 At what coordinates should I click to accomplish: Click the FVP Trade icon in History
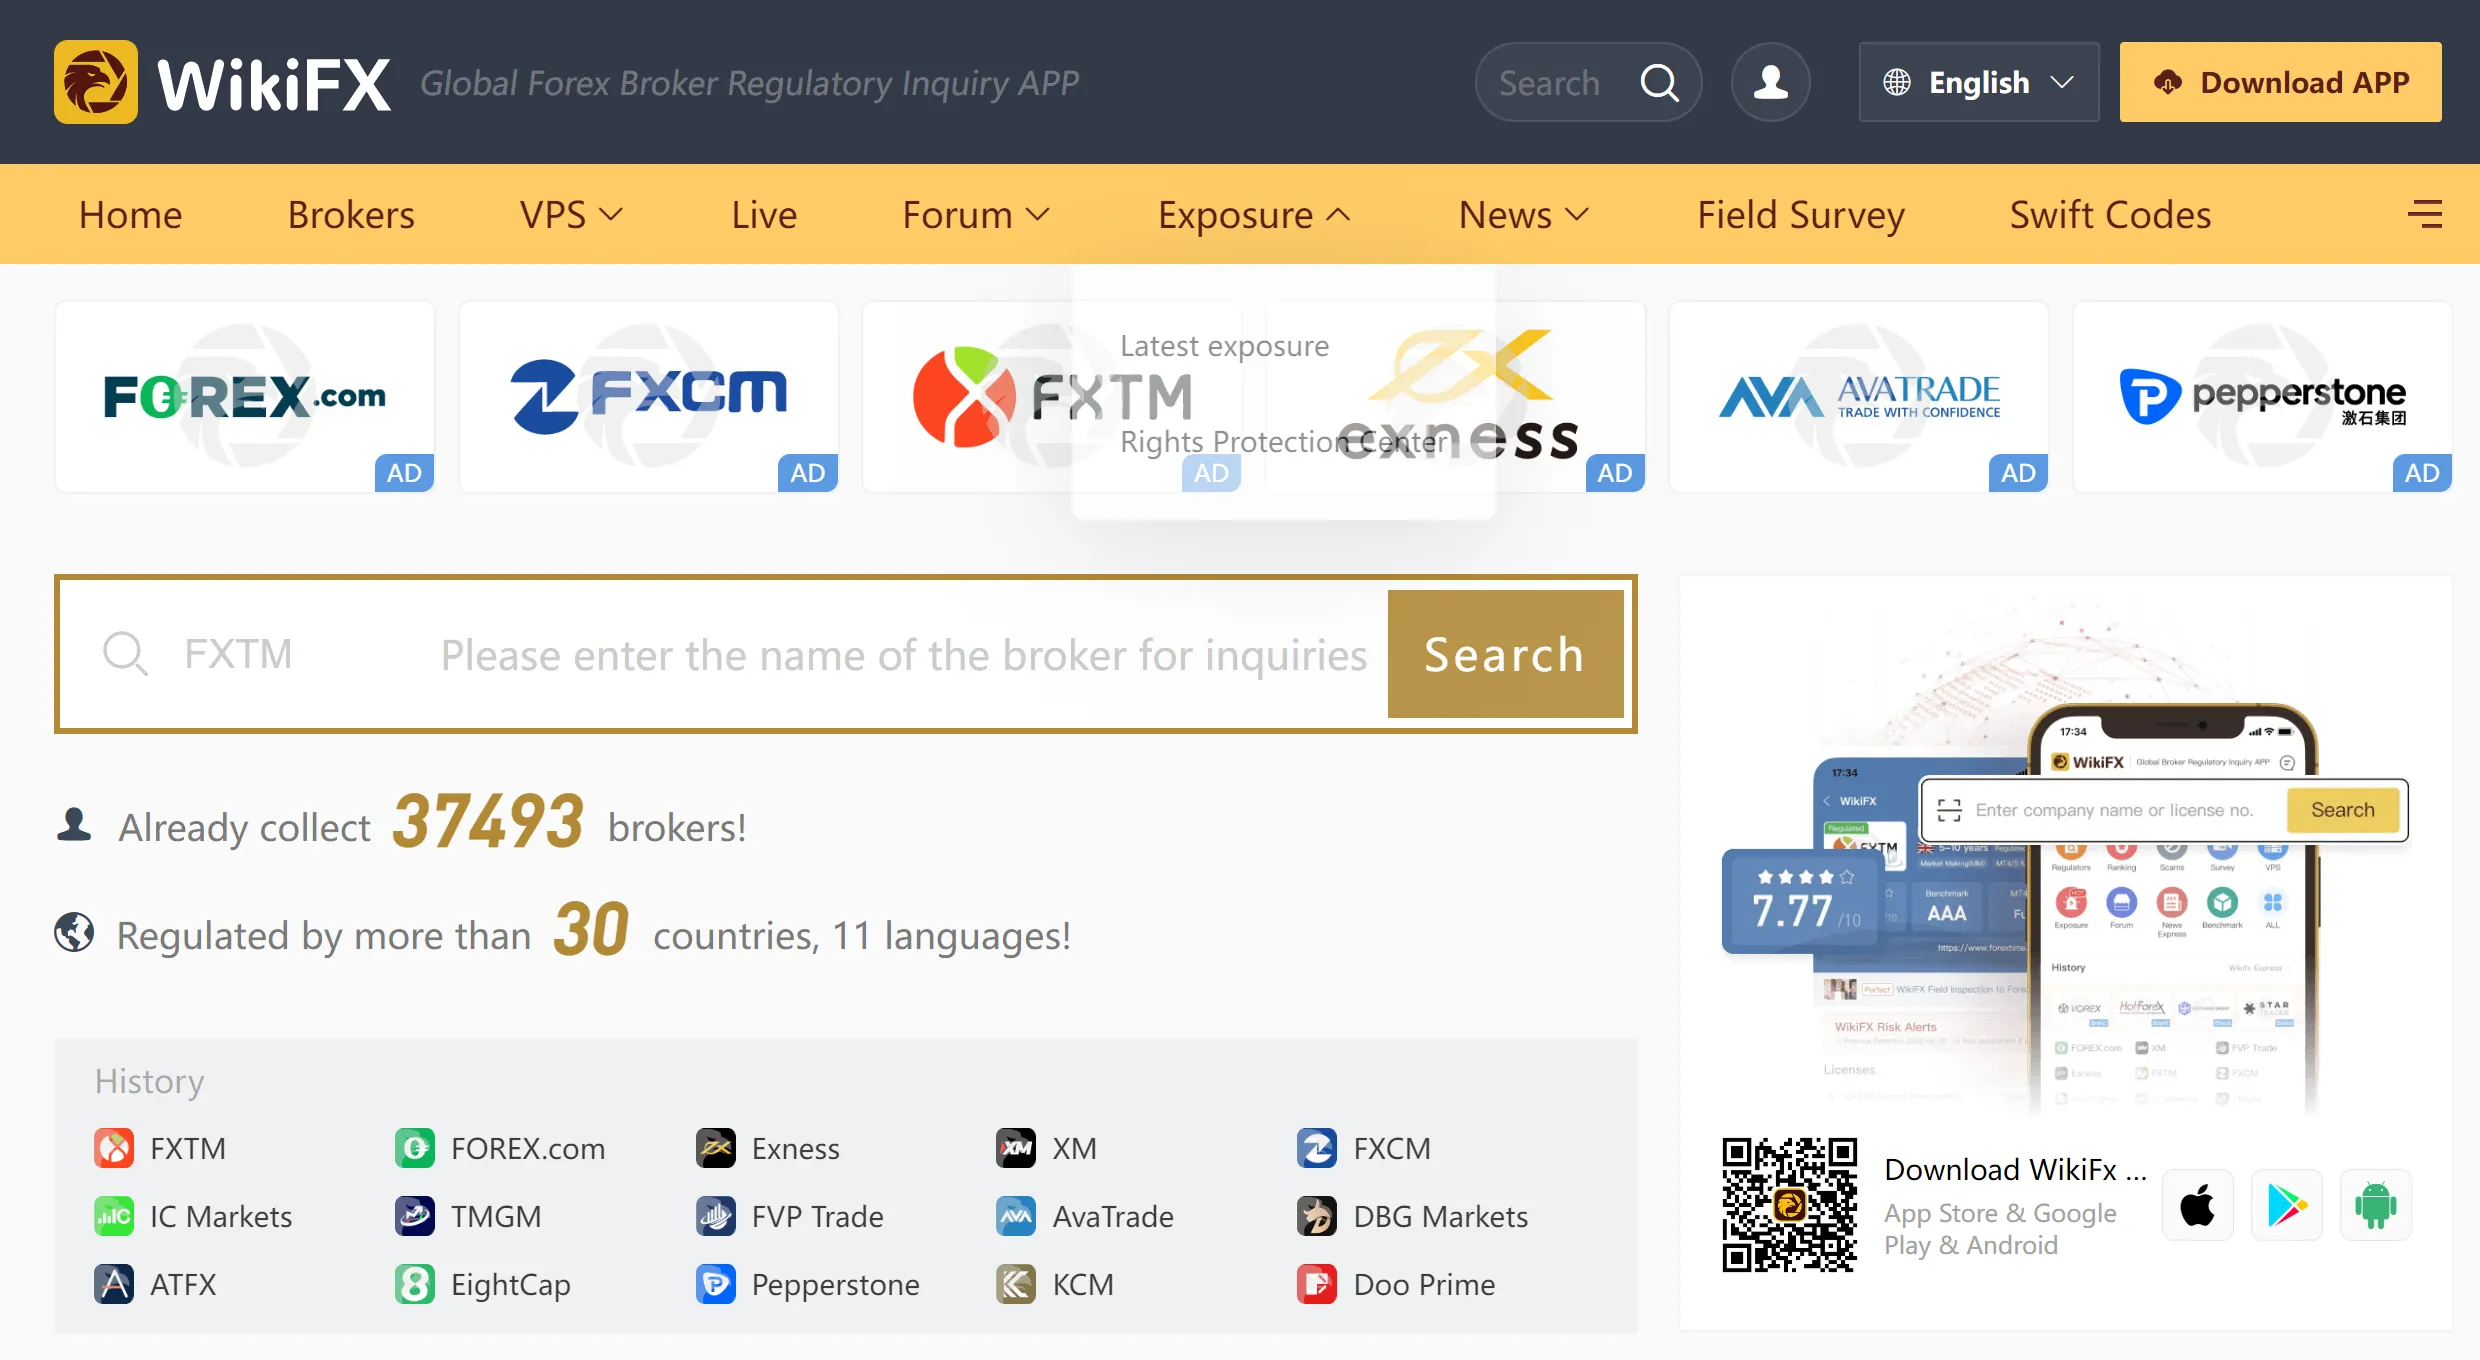tap(716, 1216)
